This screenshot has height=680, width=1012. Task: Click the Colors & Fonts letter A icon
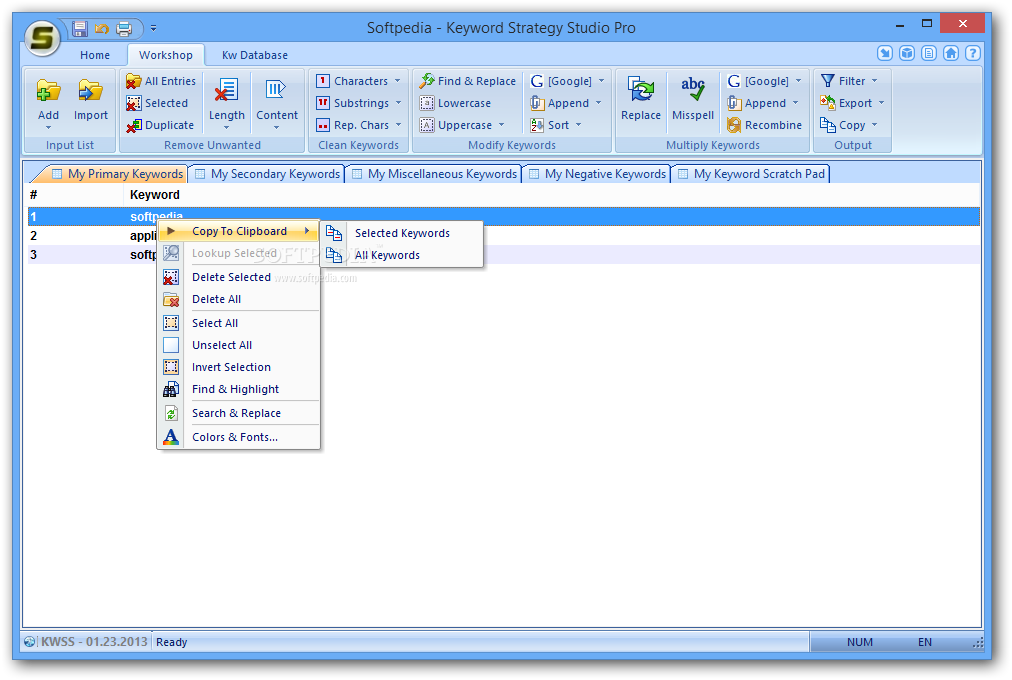[171, 437]
